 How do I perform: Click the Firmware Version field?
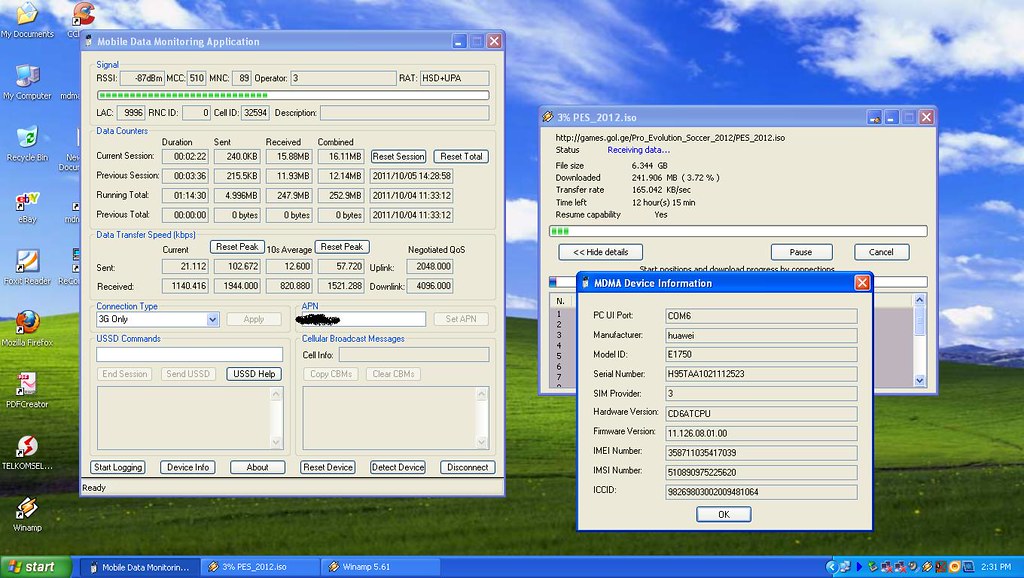point(761,433)
